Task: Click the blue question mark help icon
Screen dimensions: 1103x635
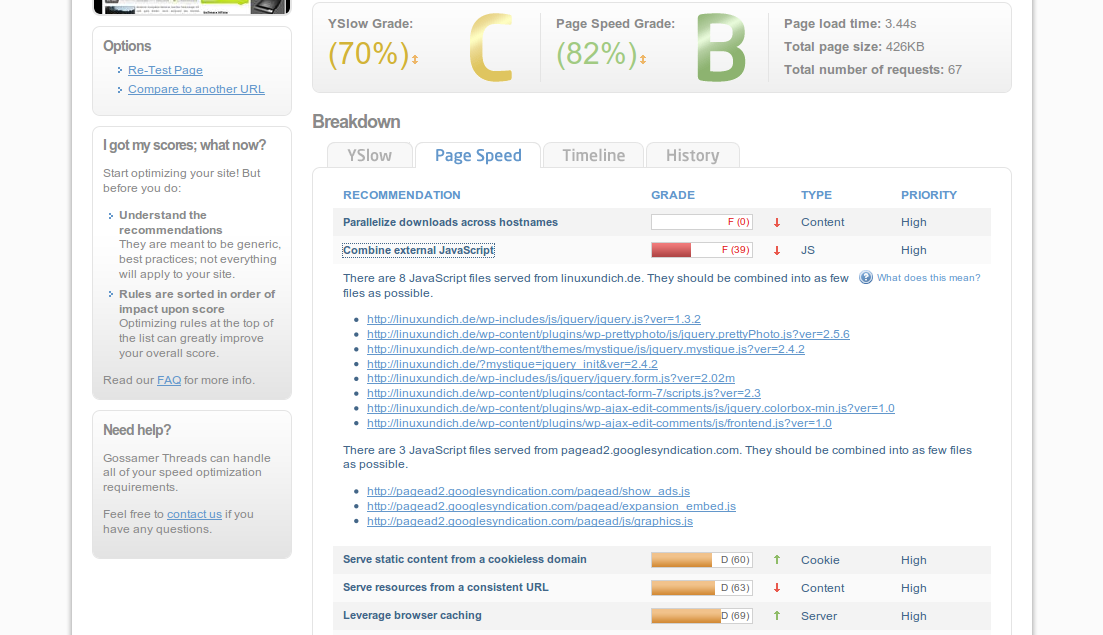Action: (x=866, y=278)
